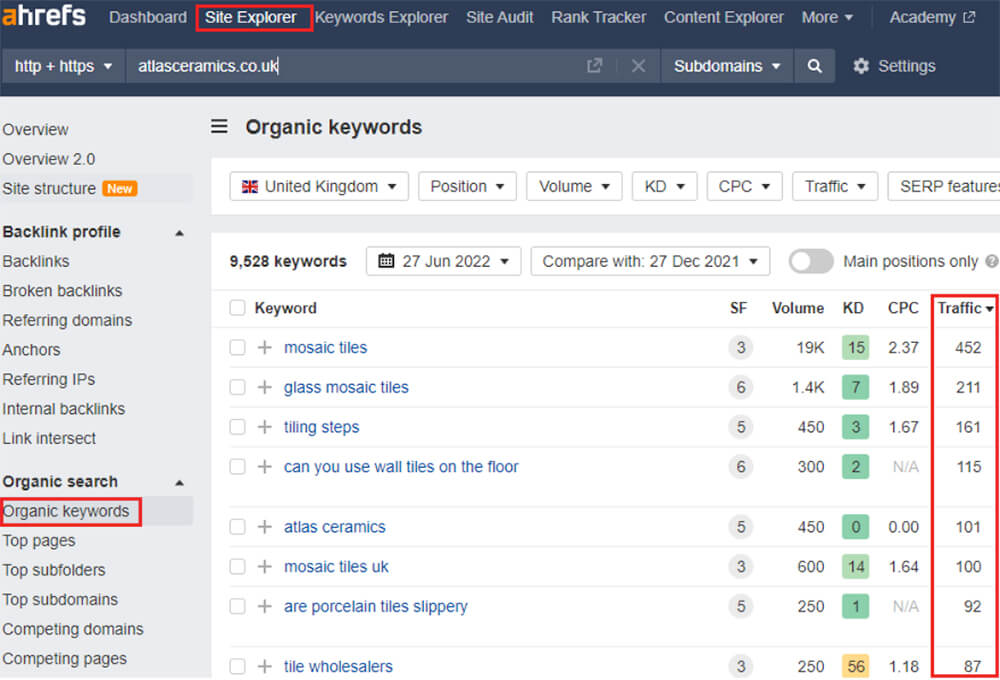Viewport: 1000px width, 680px height.
Task: Click calendar icon on 27 Jun 2022
Action: (386, 261)
